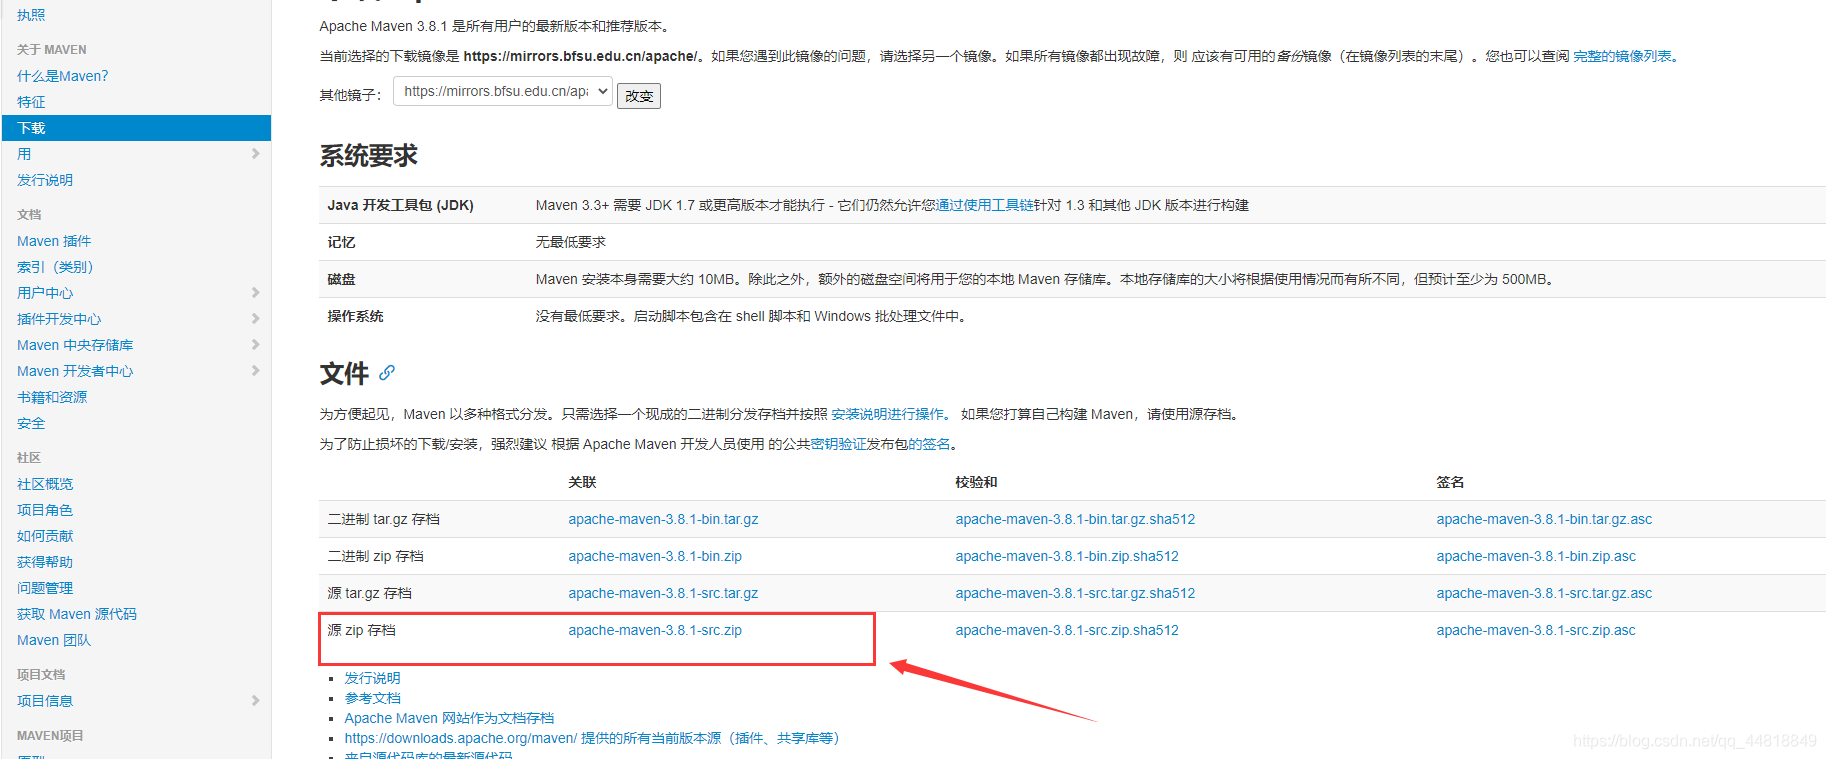Open 获取 Maven 源代码 sidebar link
Viewport: 1826px width, 759px height.
[77, 614]
